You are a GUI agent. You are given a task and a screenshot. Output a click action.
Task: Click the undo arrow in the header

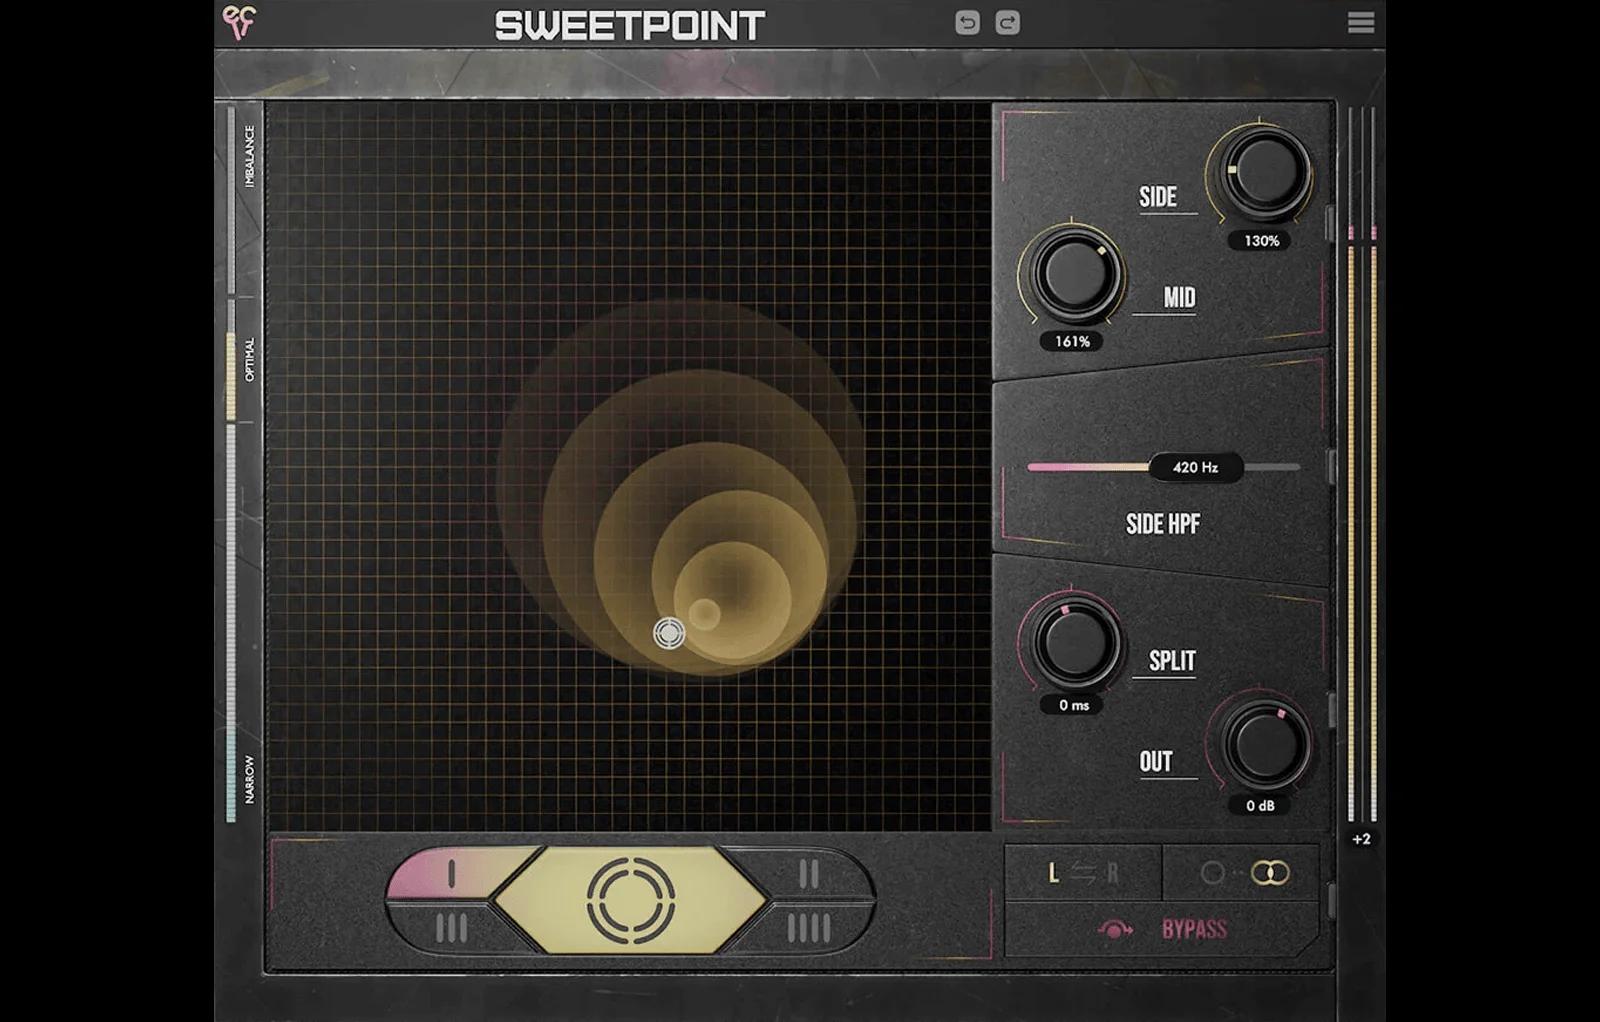point(965,22)
